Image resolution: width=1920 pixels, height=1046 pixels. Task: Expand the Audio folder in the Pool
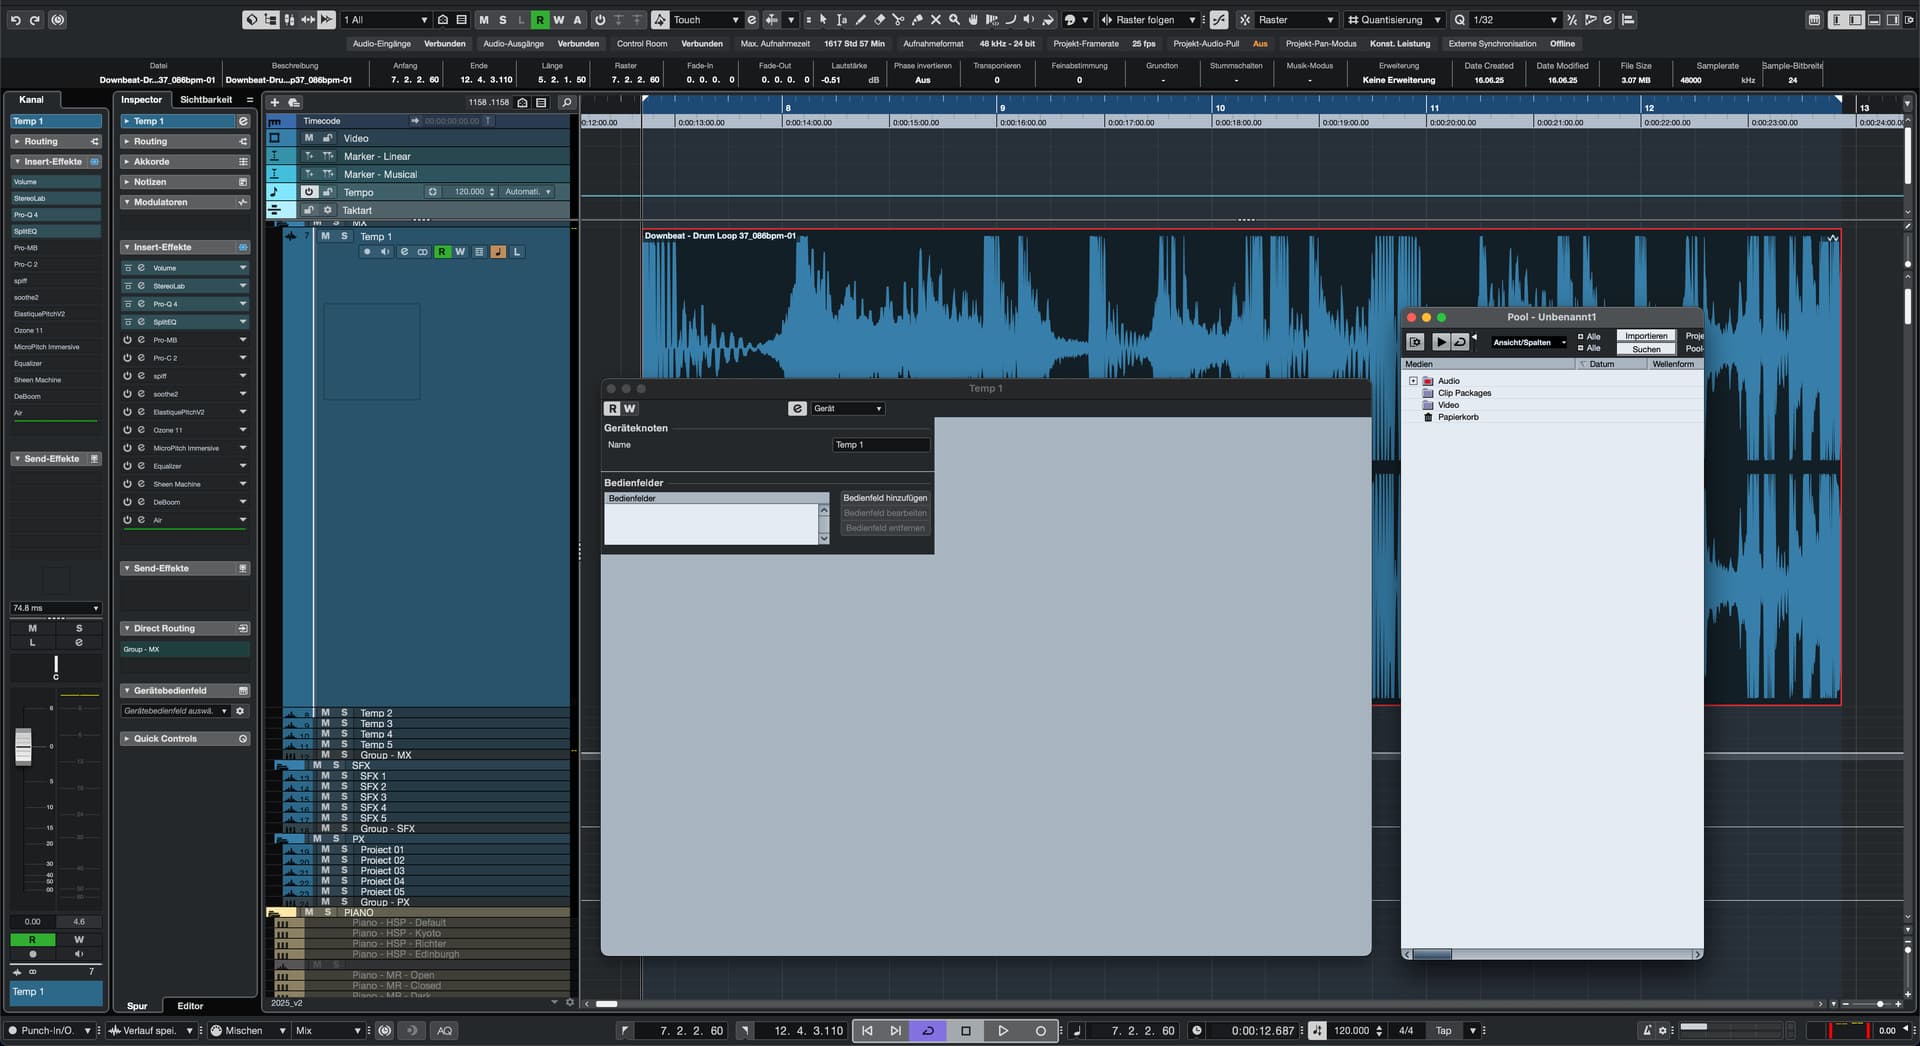point(1413,381)
